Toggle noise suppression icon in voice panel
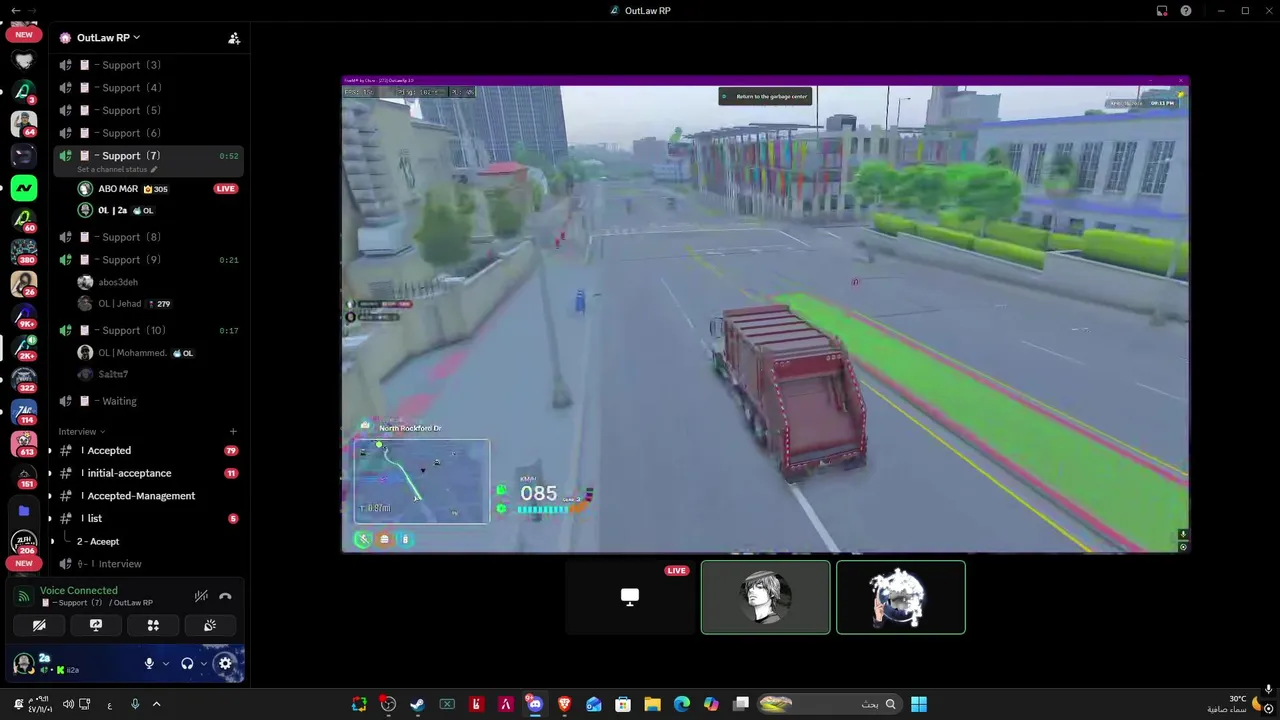 201,597
